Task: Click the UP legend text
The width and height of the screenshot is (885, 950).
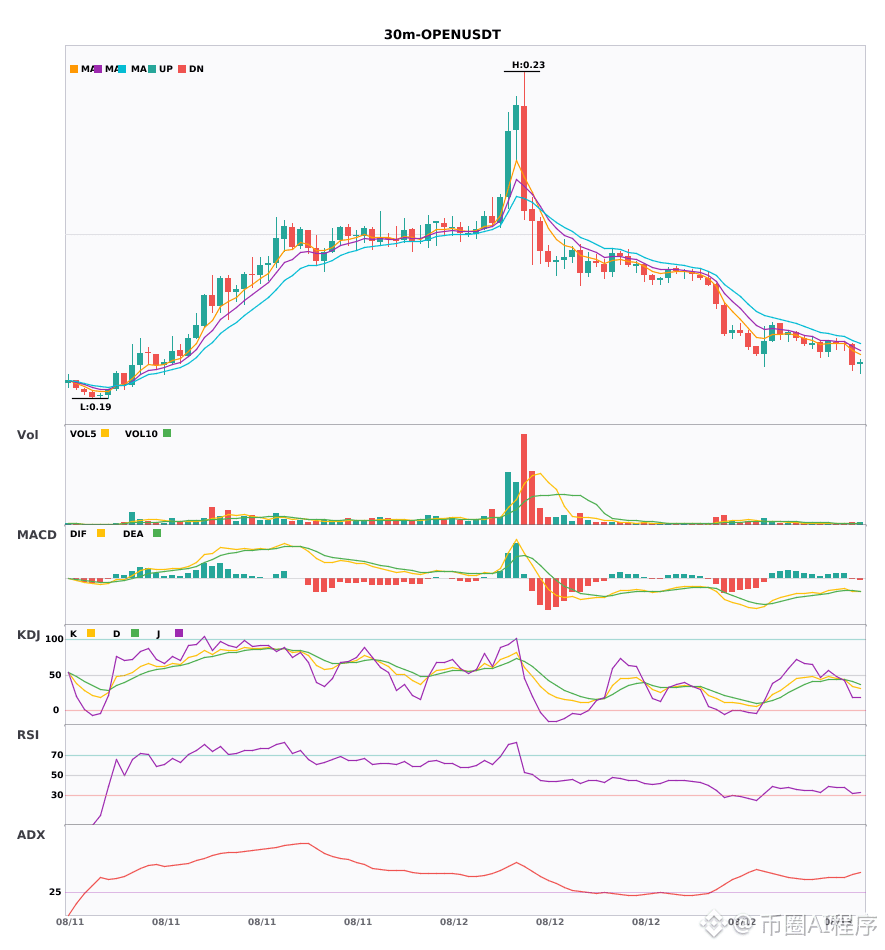Action: click(x=166, y=69)
